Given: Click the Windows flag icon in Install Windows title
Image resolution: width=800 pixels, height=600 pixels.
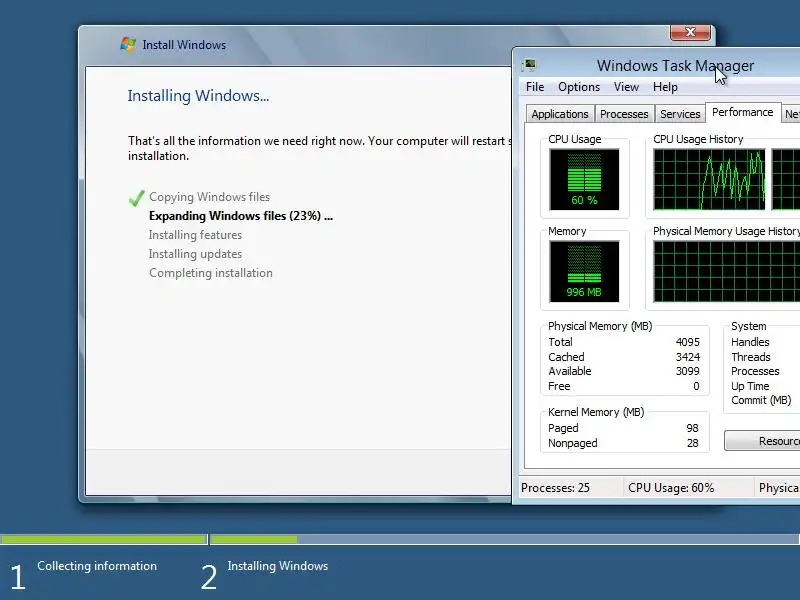Looking at the screenshot, I should tap(128, 44).
